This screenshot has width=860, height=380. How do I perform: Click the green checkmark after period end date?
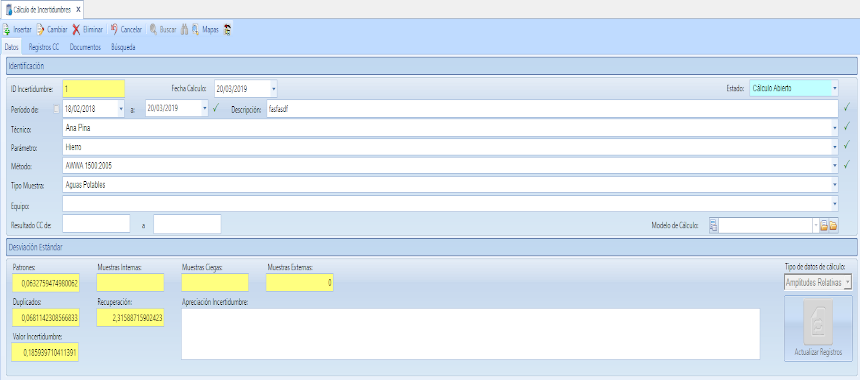(x=216, y=108)
